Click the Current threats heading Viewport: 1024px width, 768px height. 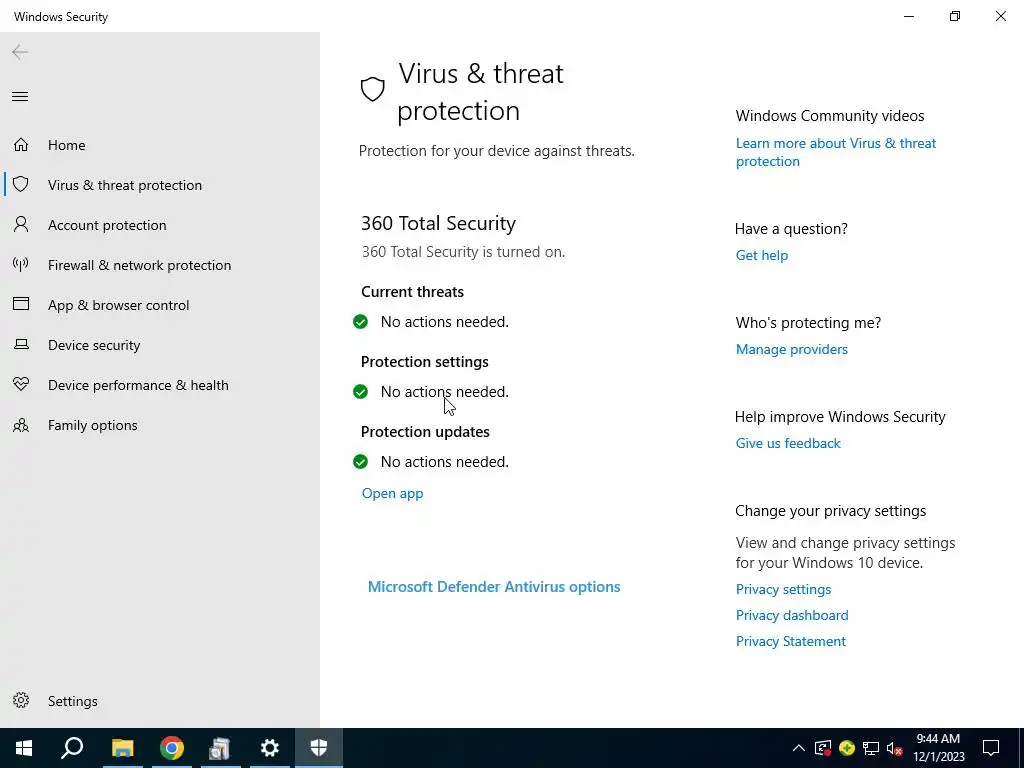412,292
